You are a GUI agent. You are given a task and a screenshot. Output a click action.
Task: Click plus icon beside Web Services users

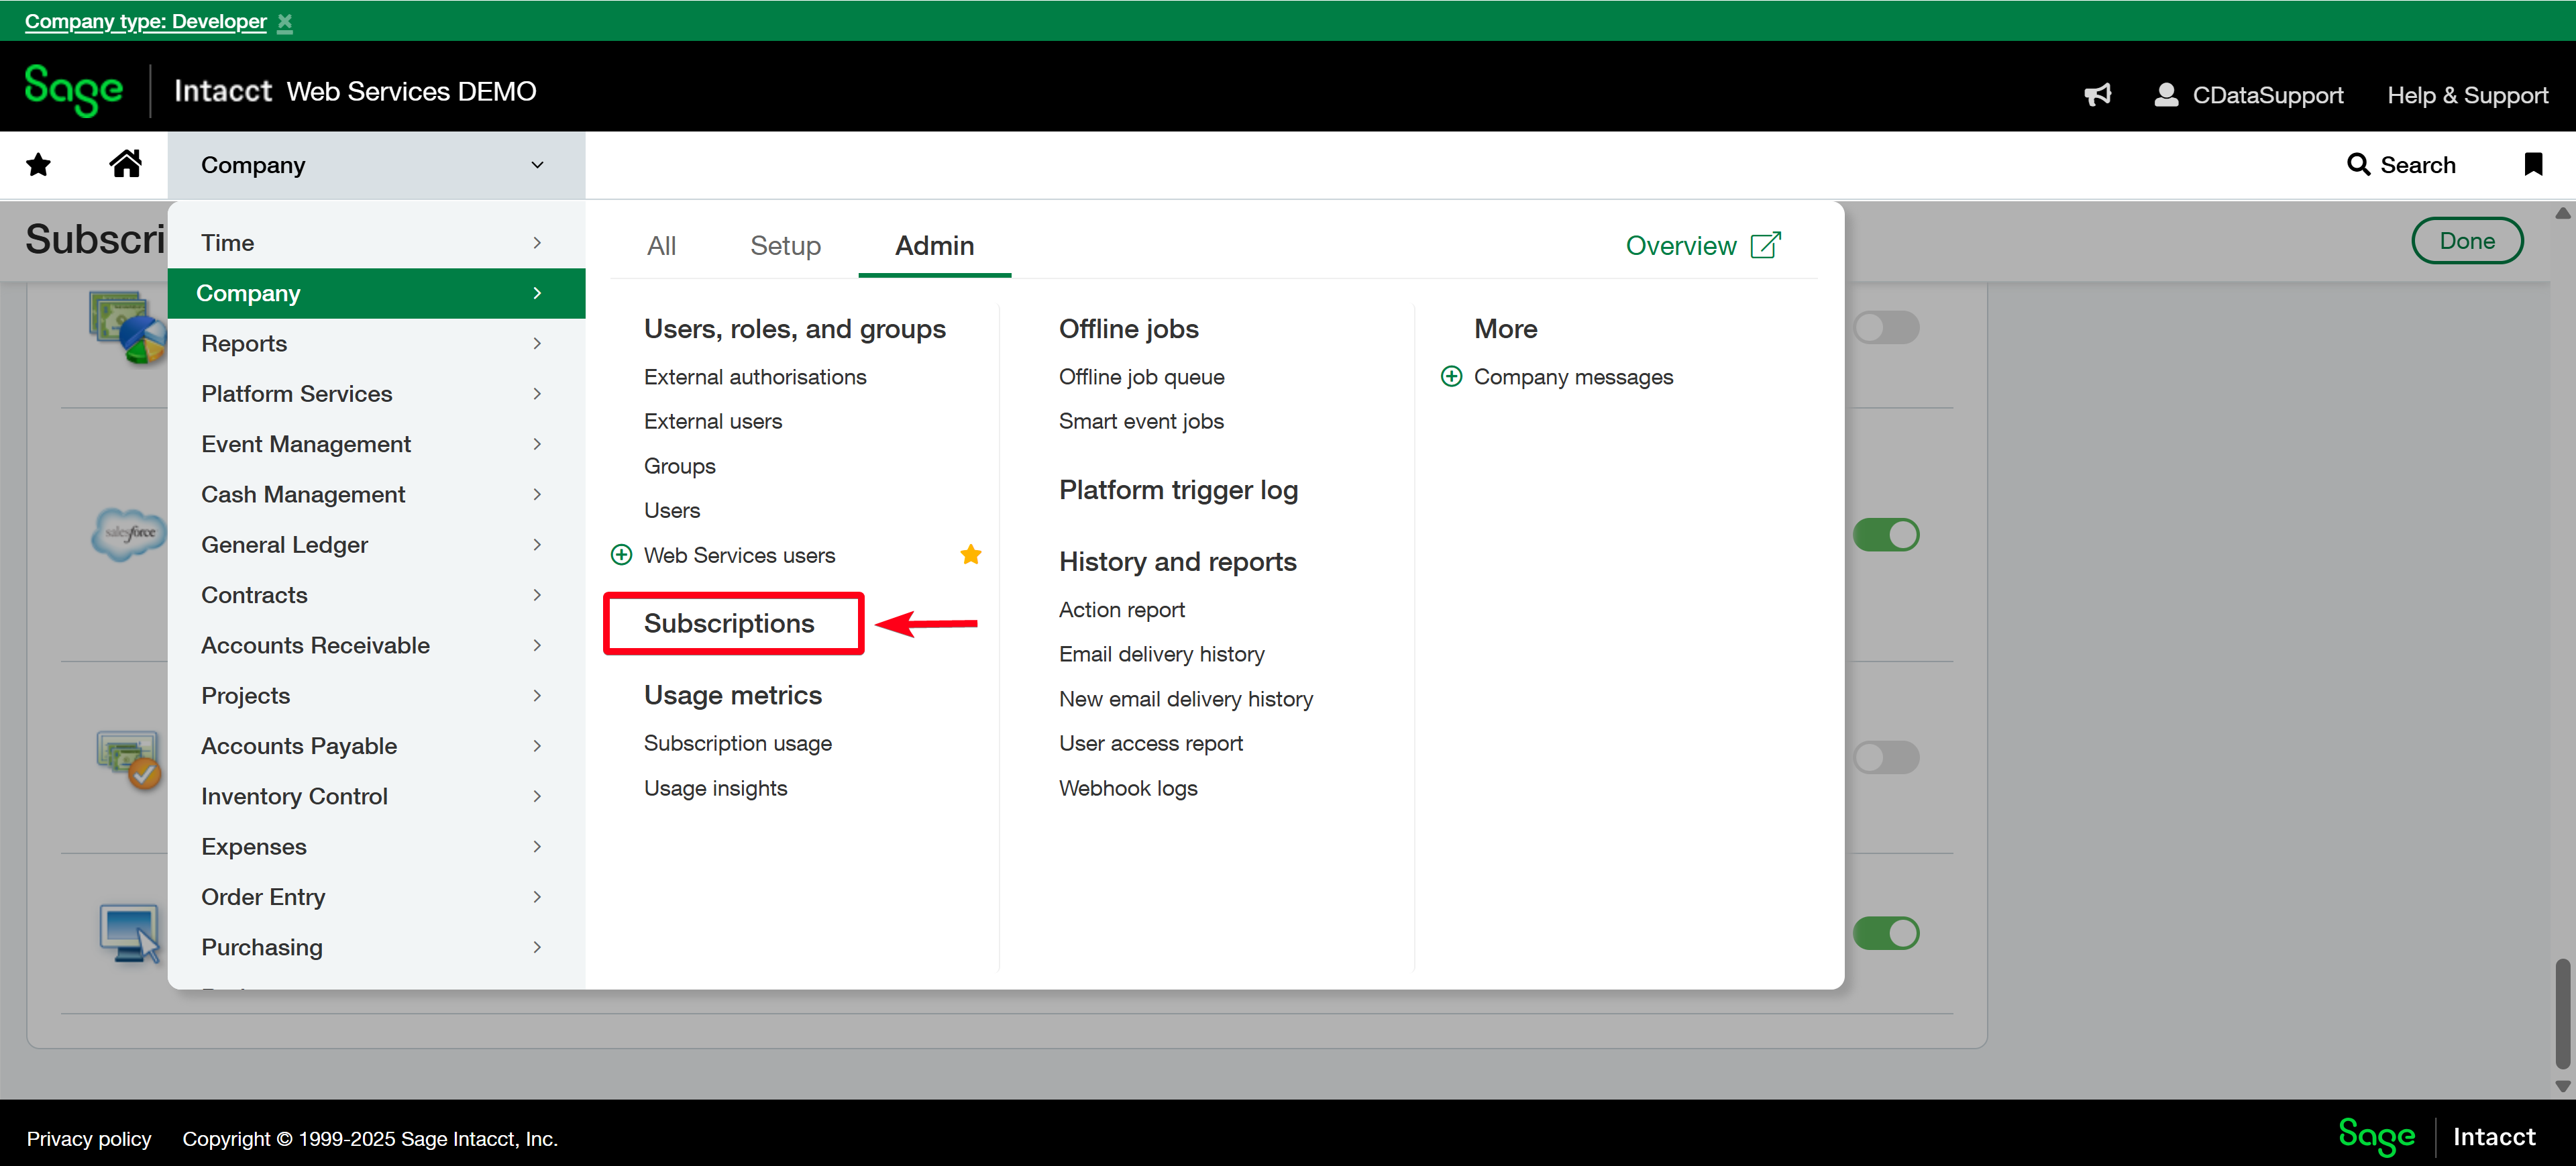pos(621,555)
